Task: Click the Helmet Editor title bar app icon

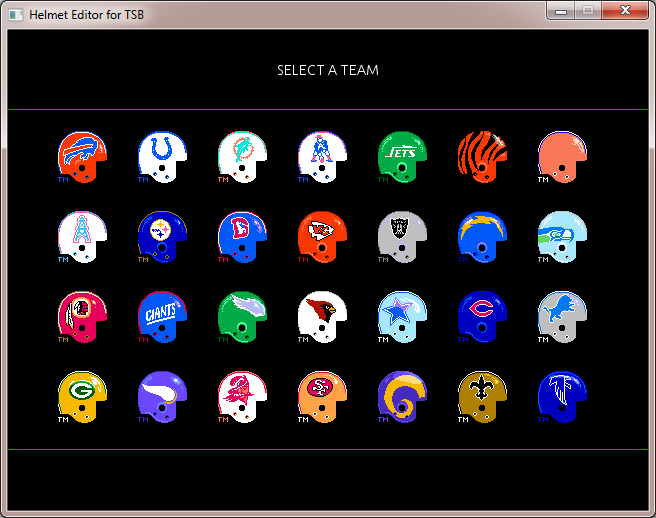Action: point(16,15)
